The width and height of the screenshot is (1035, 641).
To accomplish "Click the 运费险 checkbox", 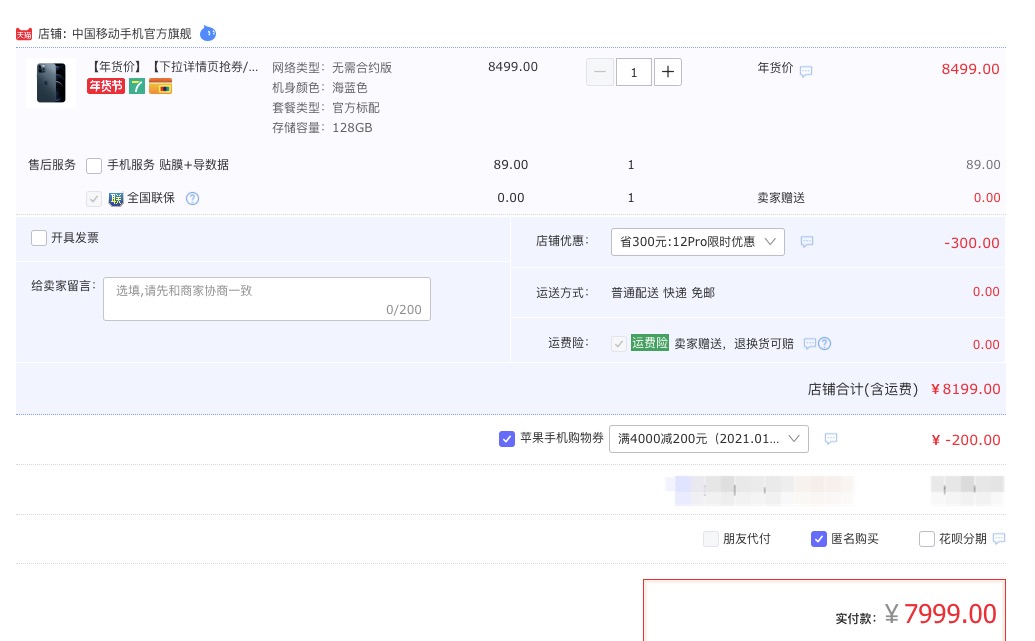I will [x=618, y=343].
